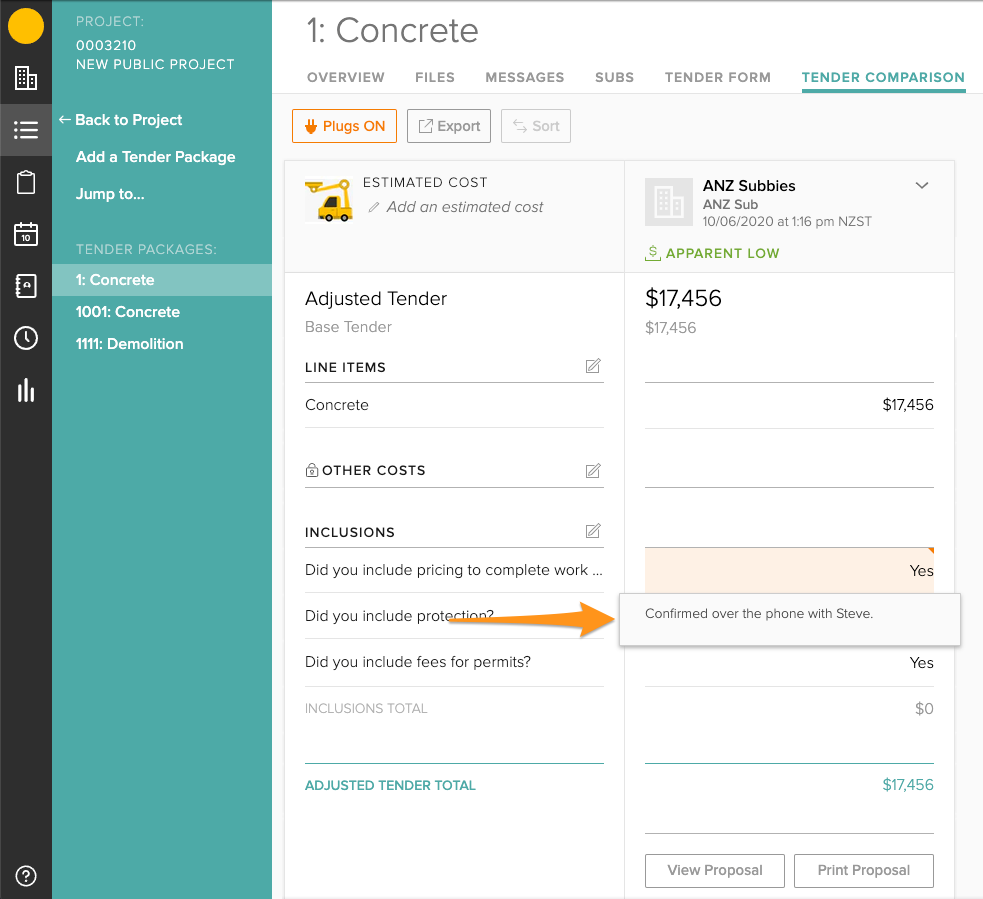Viewport: 983px width, 899px height.
Task: Expand the ANZ Subbies chevron dropdown
Action: (922, 186)
